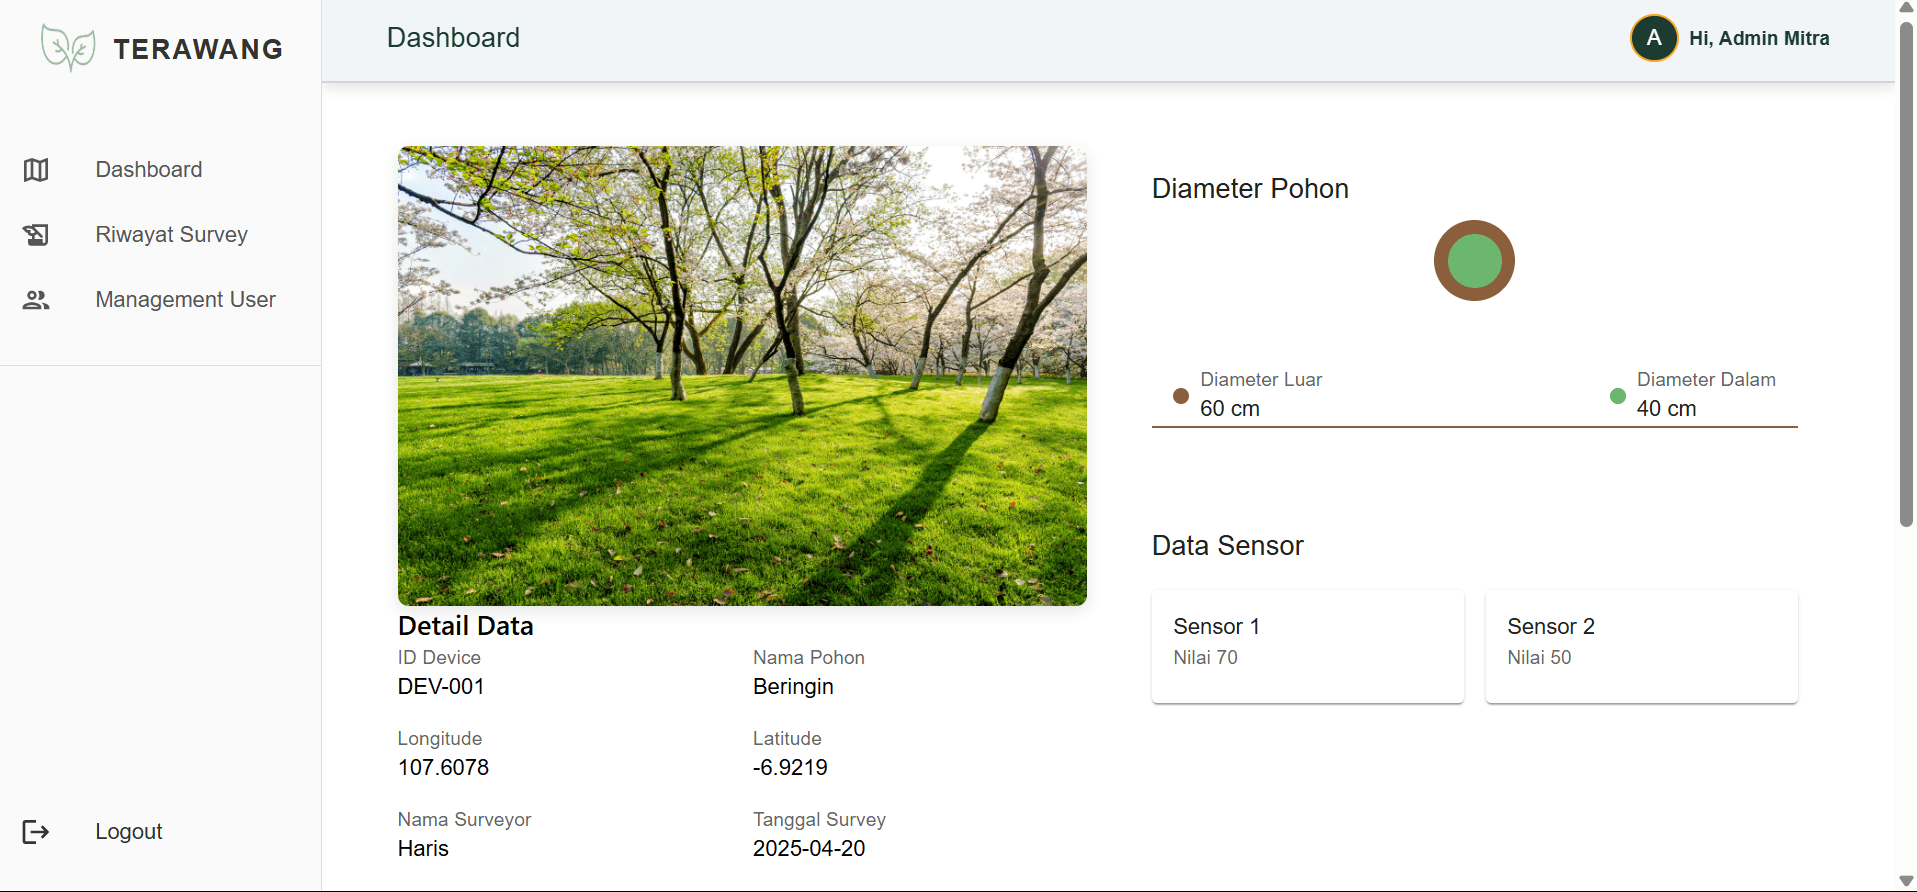
Task: Click the tree diameter ring graphic
Action: (1474, 261)
